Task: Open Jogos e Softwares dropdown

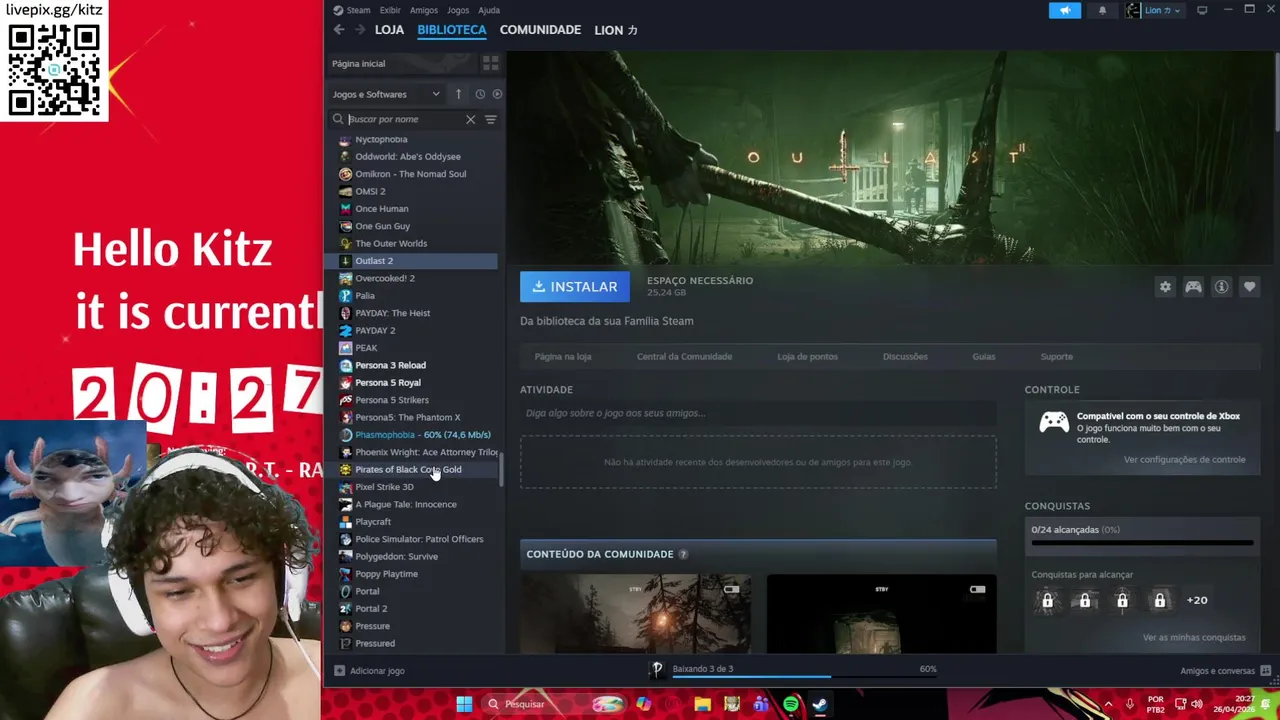Action: pyautogui.click(x=386, y=94)
